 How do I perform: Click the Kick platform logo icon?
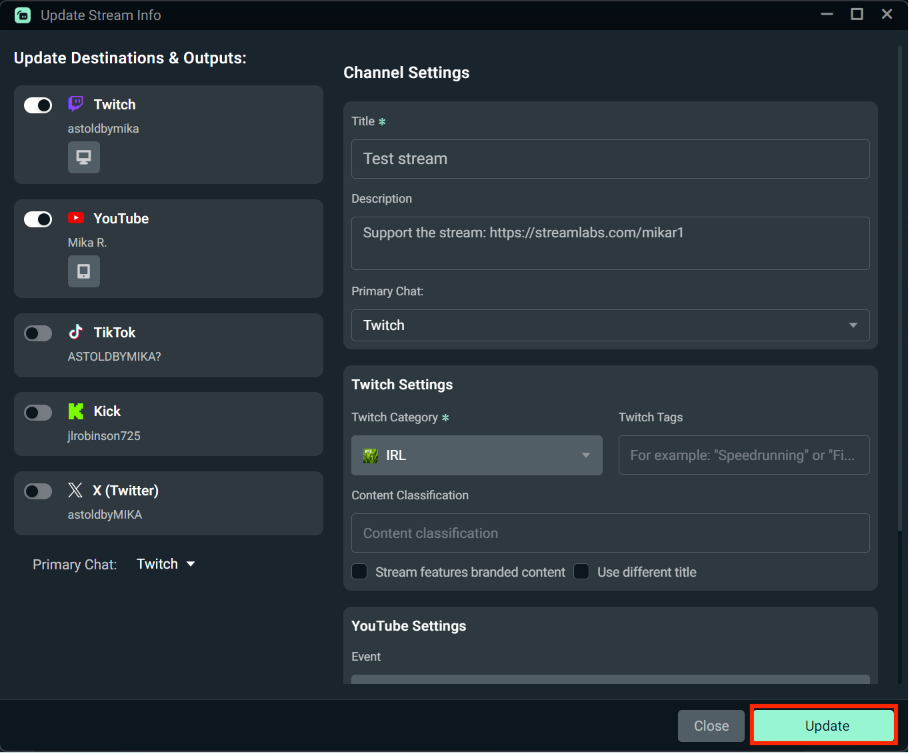pos(76,411)
